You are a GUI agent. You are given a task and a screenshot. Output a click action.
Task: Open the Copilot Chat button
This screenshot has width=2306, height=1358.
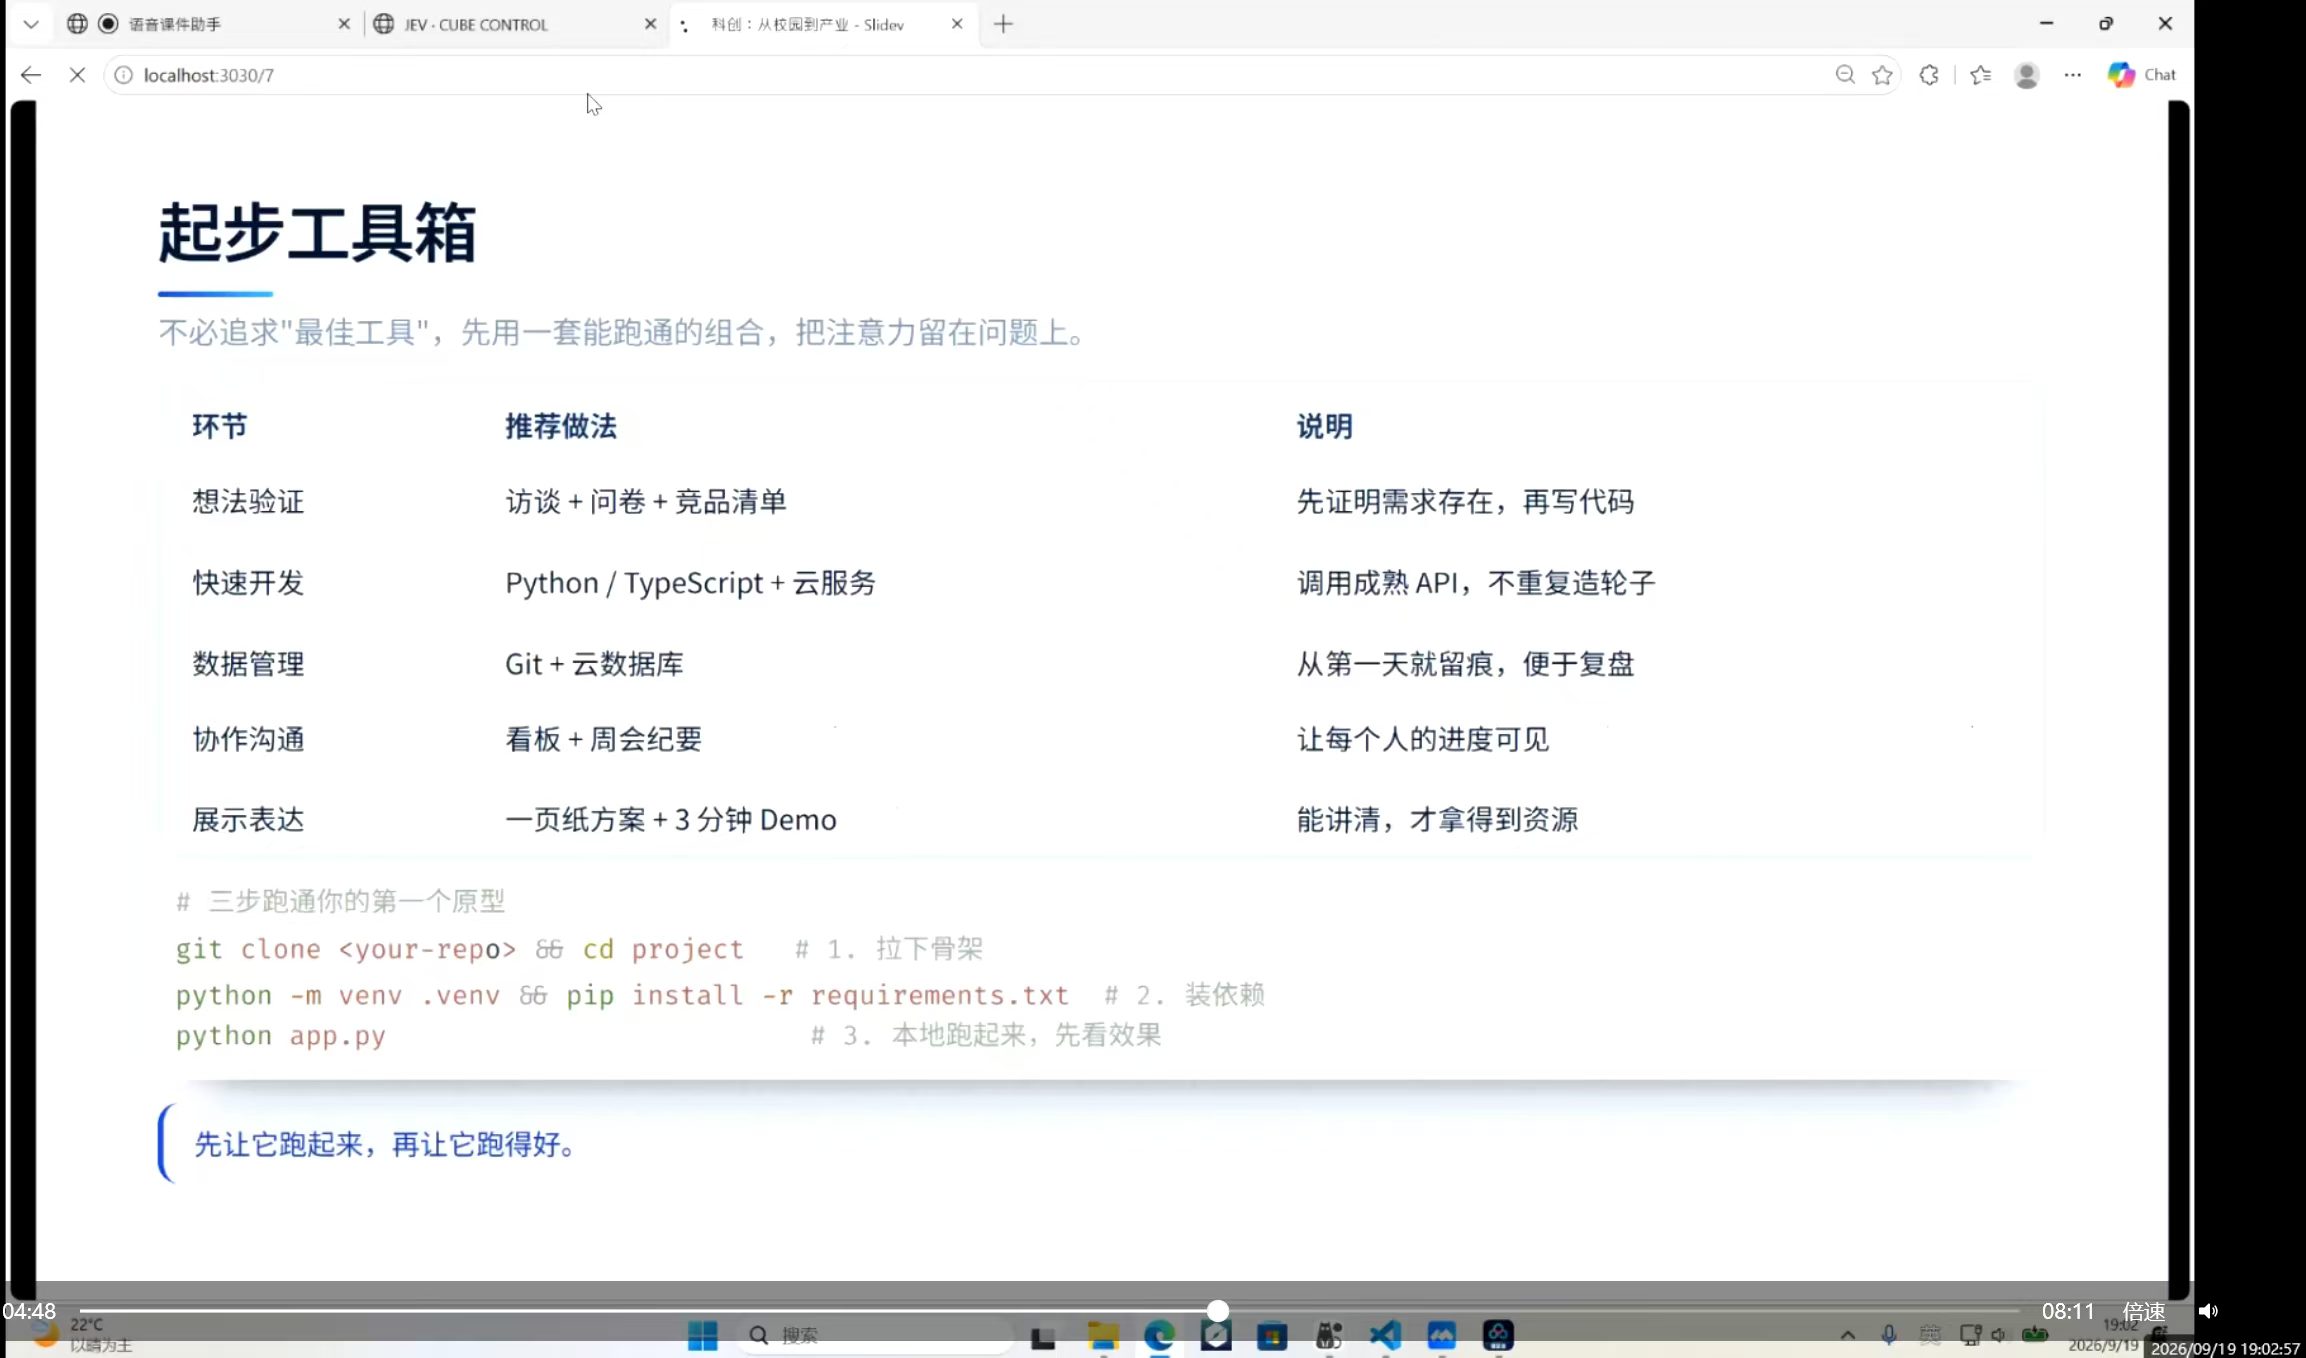[x=2142, y=75]
